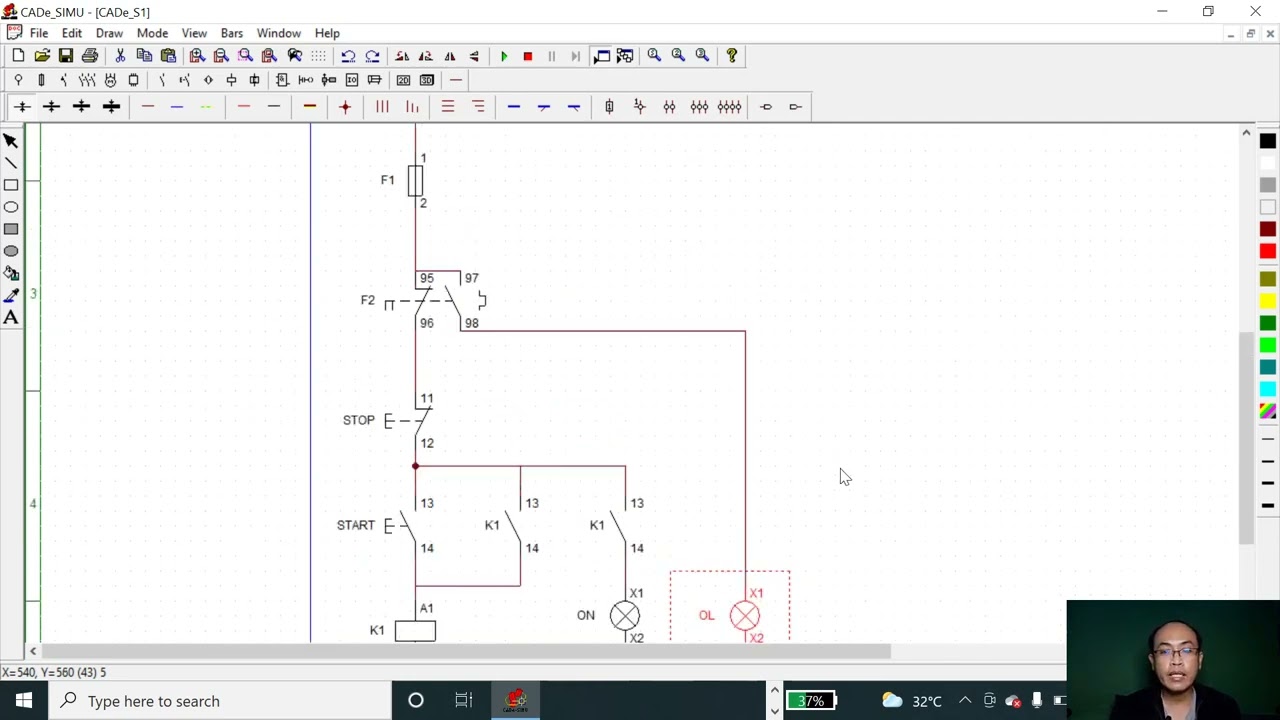Redo the last action
Screen dimensions: 1280x720
(x=372, y=56)
